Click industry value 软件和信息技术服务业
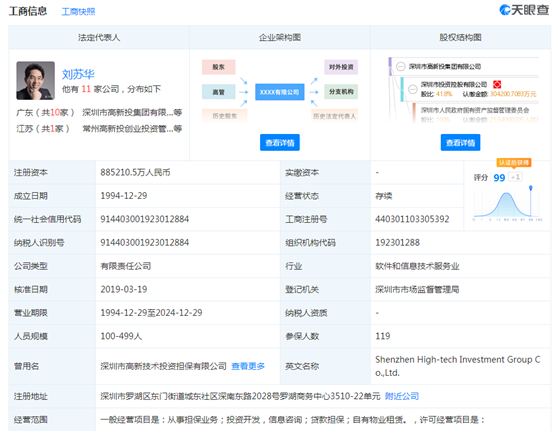The image size is (558, 433). [x=417, y=266]
